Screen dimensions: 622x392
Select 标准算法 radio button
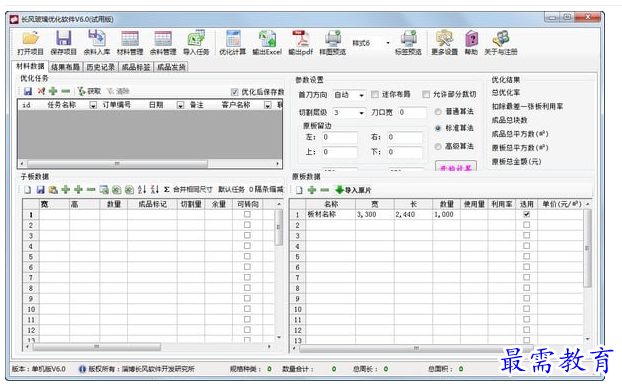coord(438,128)
